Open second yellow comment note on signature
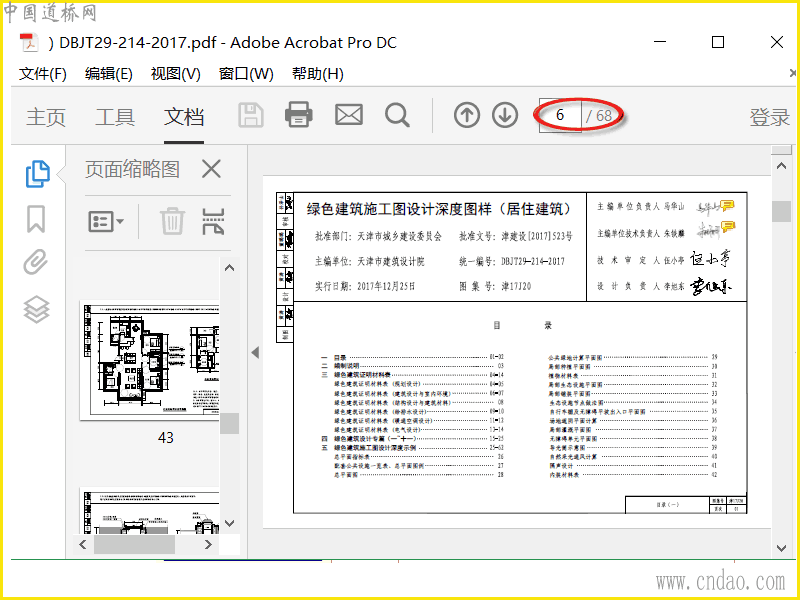Screen dimensions: 800x600 click(728, 226)
